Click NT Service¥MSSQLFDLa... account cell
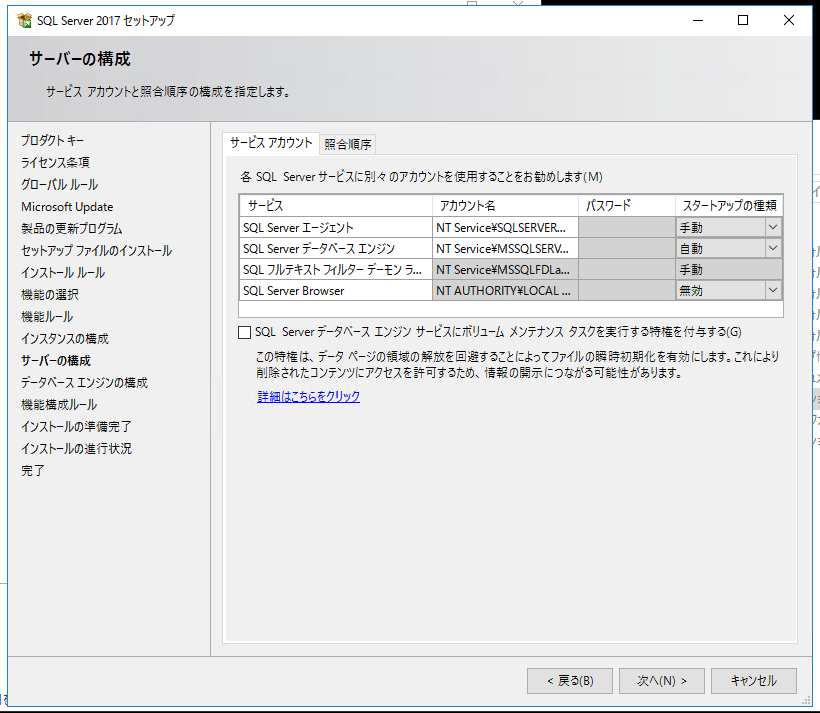The image size is (820, 713). coord(505,269)
